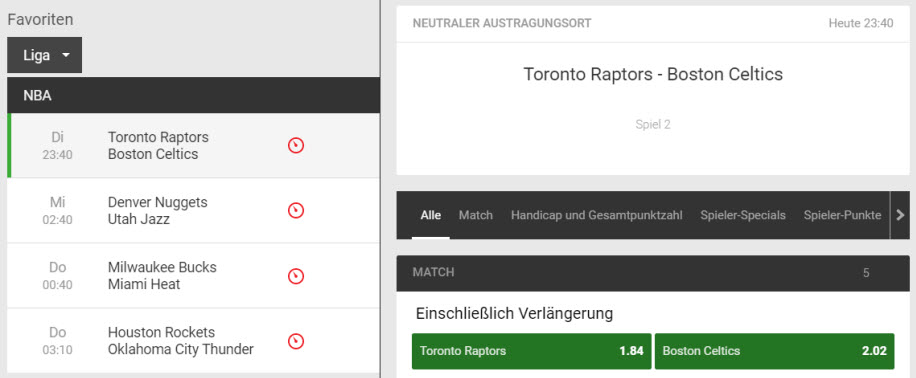Open the Spieler-Specials tab

pos(743,215)
